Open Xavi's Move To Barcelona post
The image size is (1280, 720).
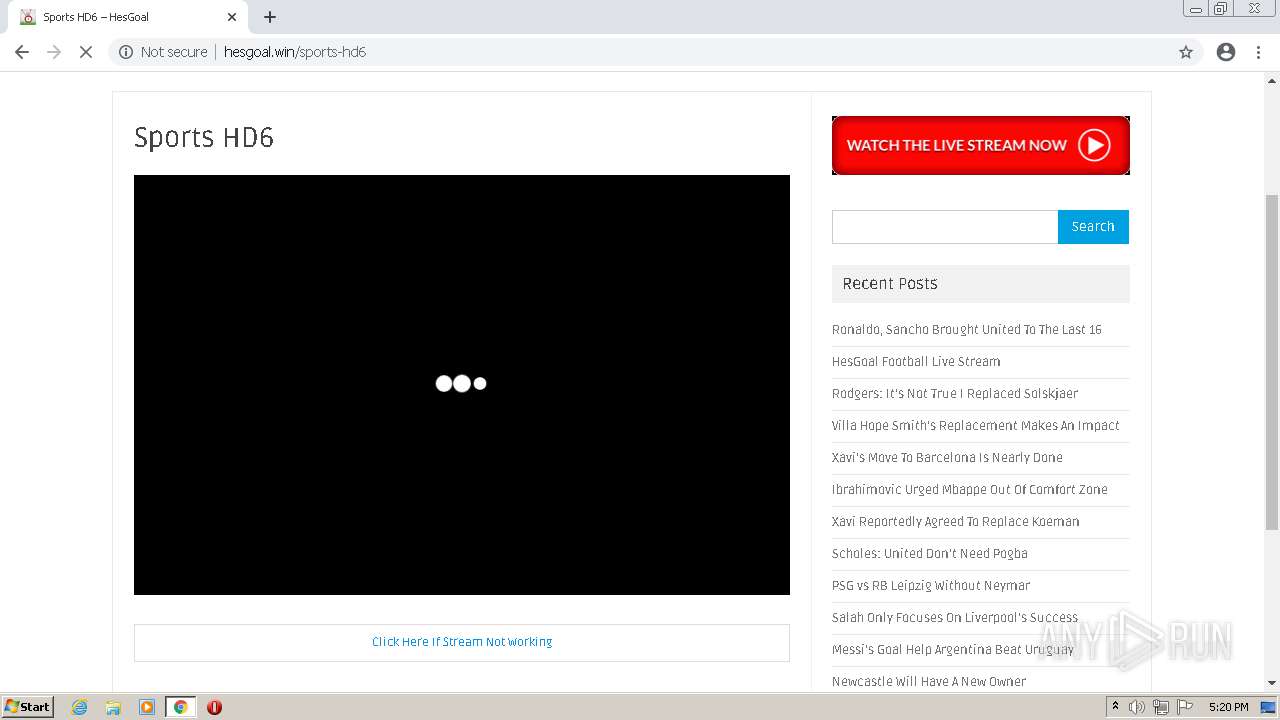pyautogui.click(x=947, y=458)
